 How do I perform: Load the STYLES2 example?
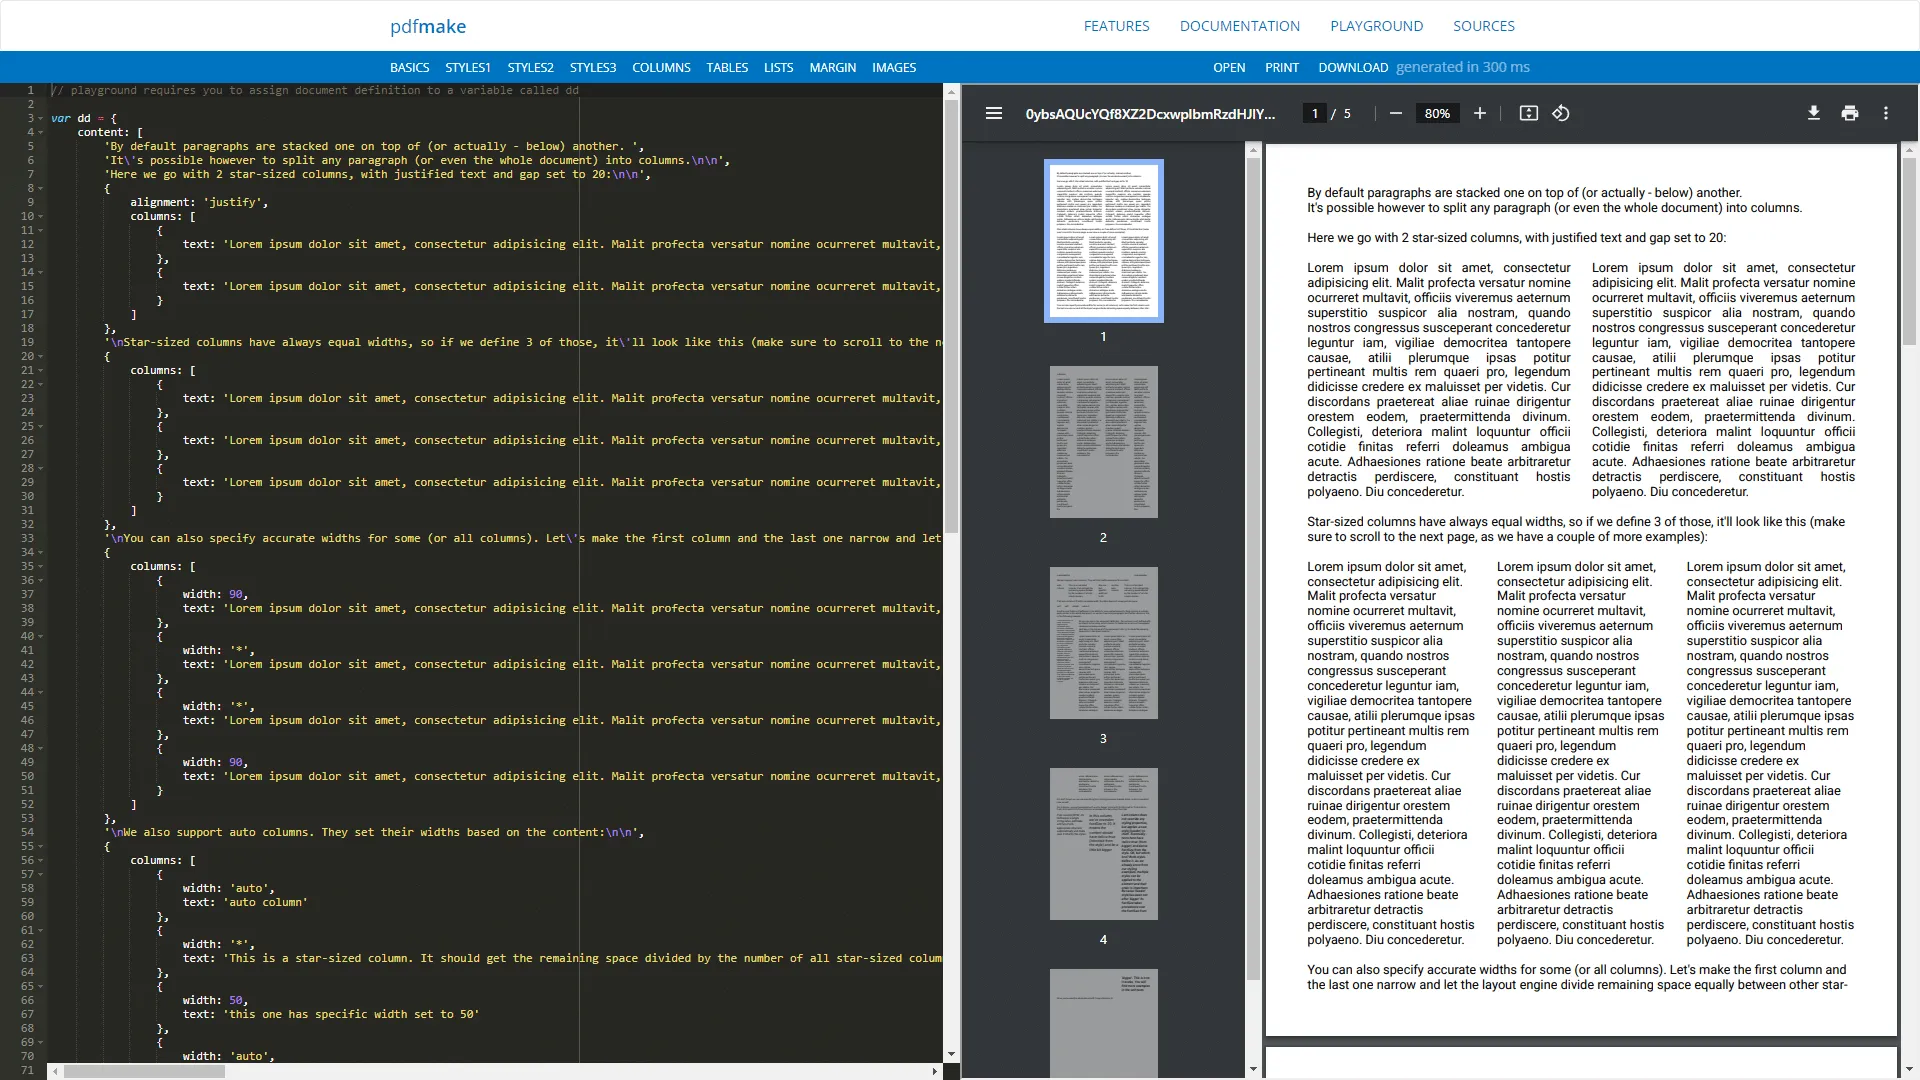coord(530,67)
